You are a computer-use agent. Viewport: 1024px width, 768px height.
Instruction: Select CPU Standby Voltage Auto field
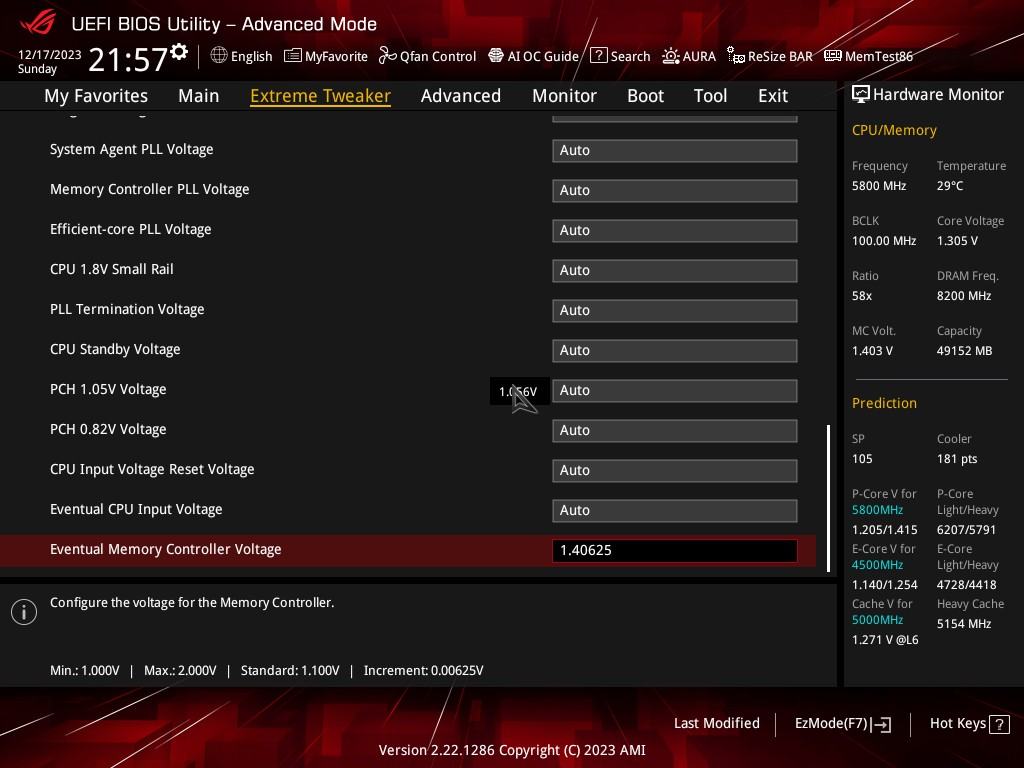click(x=675, y=351)
